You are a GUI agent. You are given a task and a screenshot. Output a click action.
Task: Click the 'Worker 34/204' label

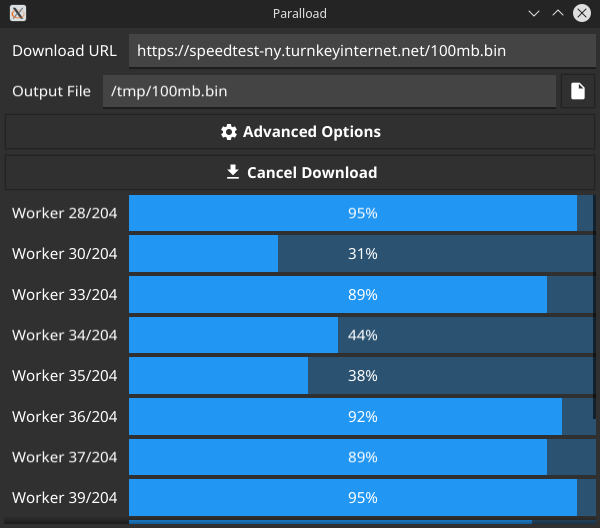click(64, 335)
